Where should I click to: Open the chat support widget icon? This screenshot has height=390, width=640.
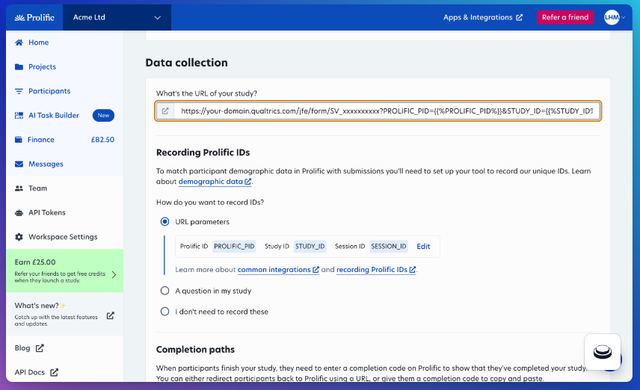tap(602, 352)
